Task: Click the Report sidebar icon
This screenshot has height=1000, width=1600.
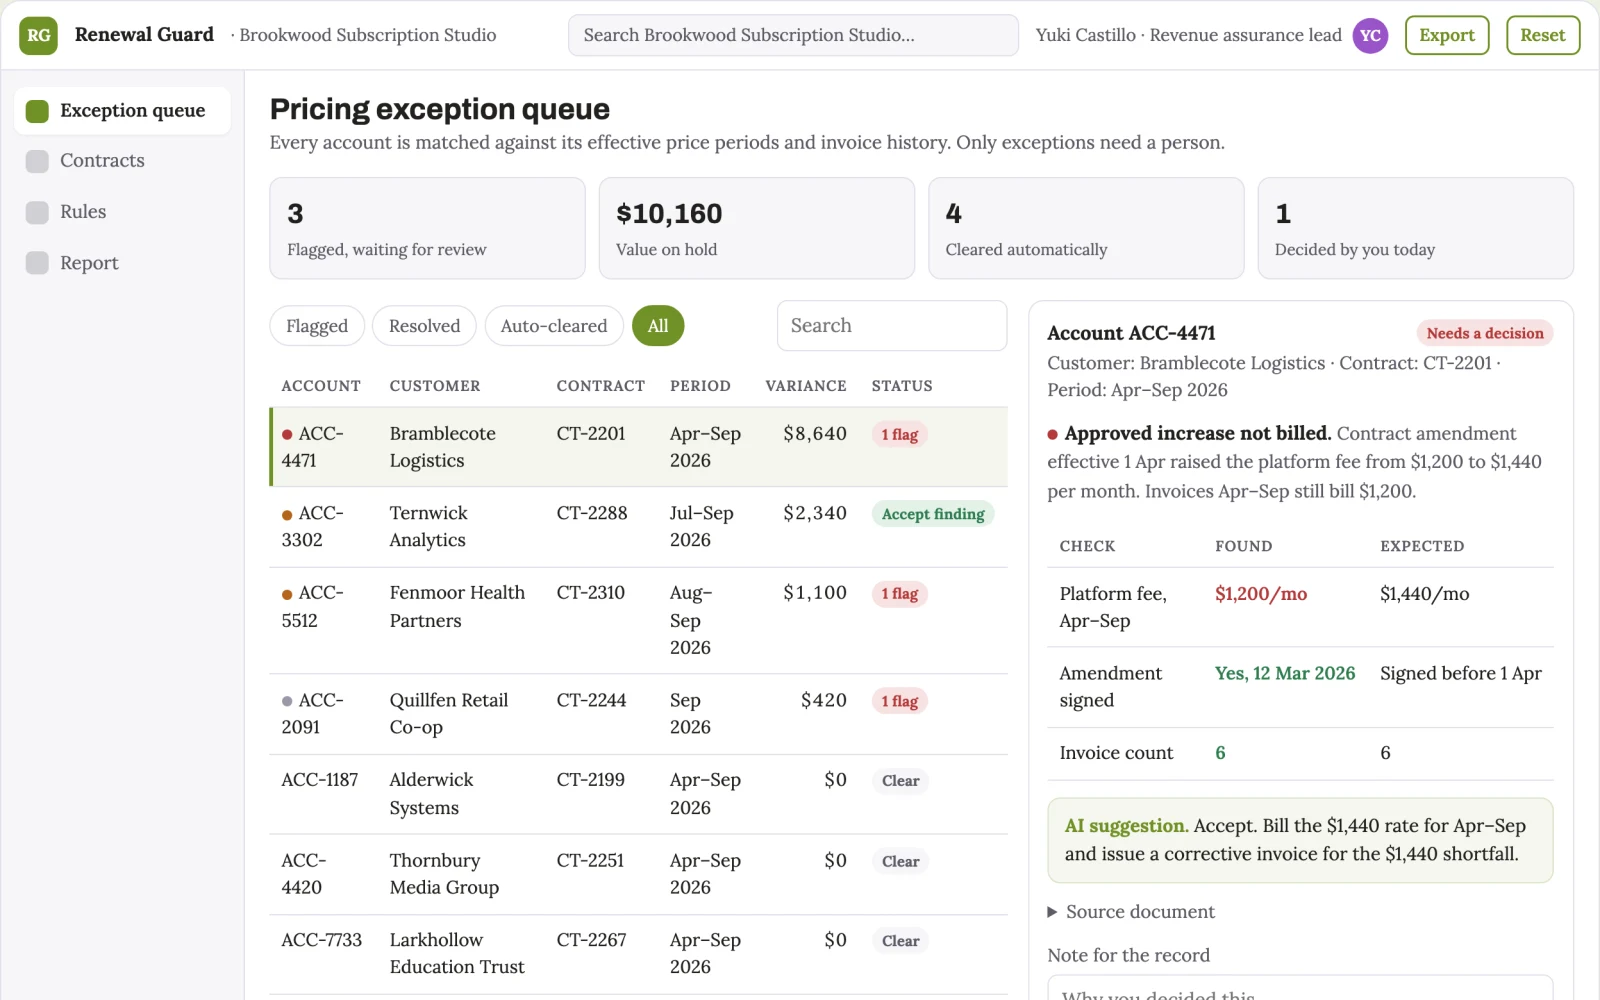Action: [37, 263]
